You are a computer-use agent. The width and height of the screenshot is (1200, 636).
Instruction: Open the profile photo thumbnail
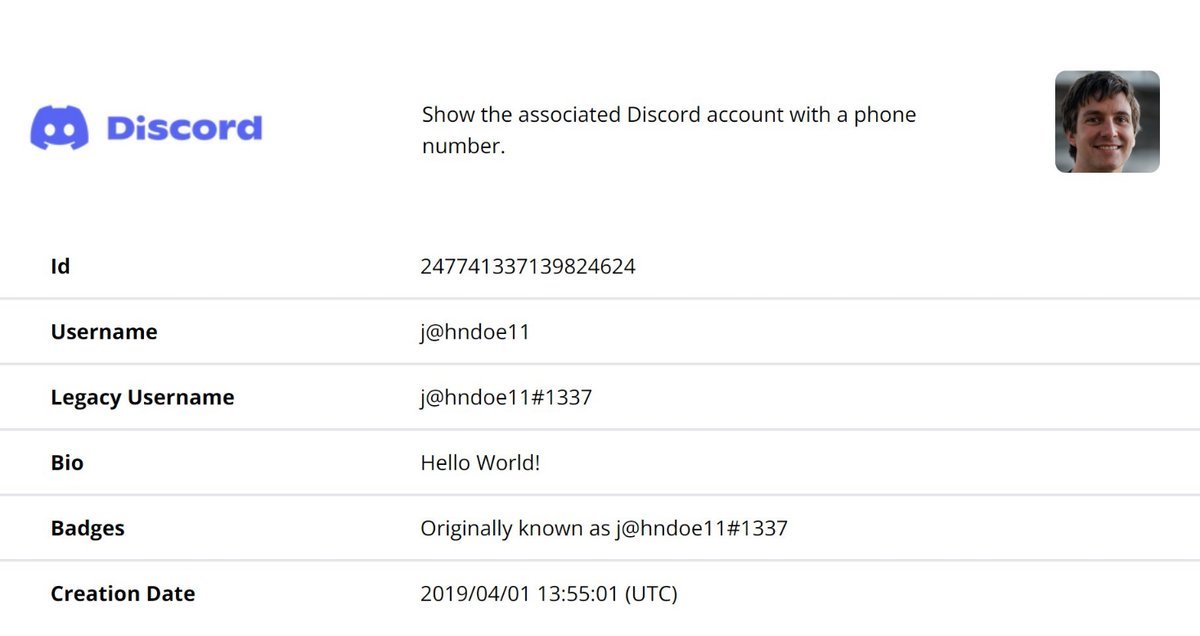pyautogui.click(x=1107, y=122)
